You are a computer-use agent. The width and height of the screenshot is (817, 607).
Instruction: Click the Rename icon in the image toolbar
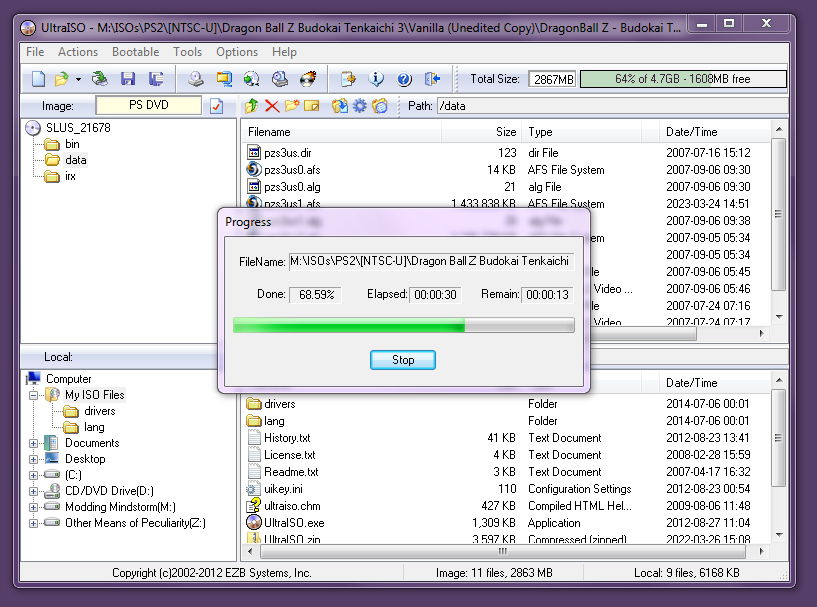click(312, 106)
